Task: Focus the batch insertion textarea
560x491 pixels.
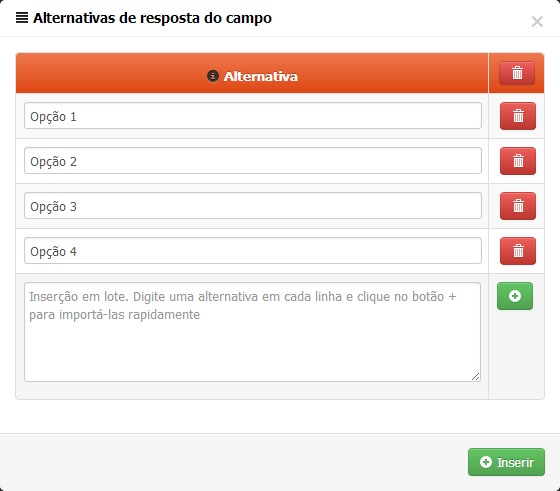Action: point(252,332)
